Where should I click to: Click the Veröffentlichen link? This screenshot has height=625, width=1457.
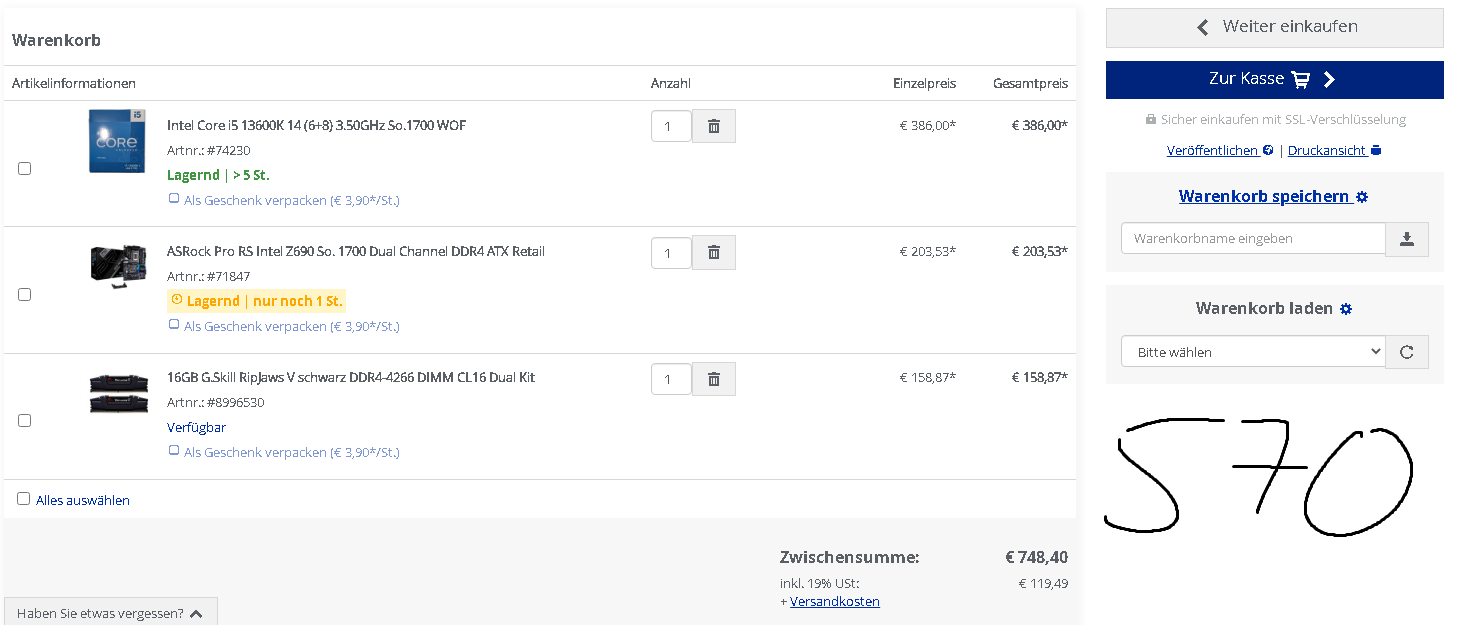pos(1212,151)
